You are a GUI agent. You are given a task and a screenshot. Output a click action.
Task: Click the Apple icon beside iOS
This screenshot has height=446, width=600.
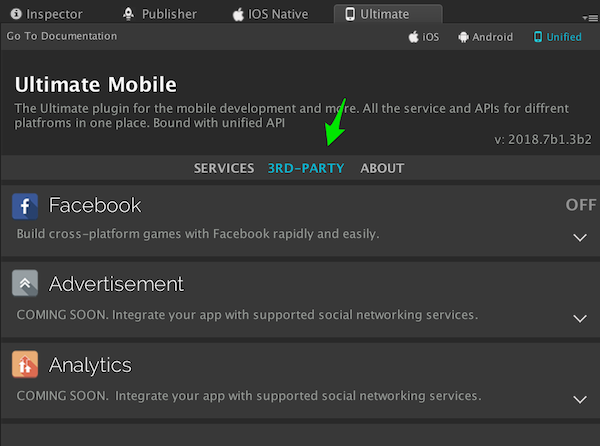(x=413, y=37)
